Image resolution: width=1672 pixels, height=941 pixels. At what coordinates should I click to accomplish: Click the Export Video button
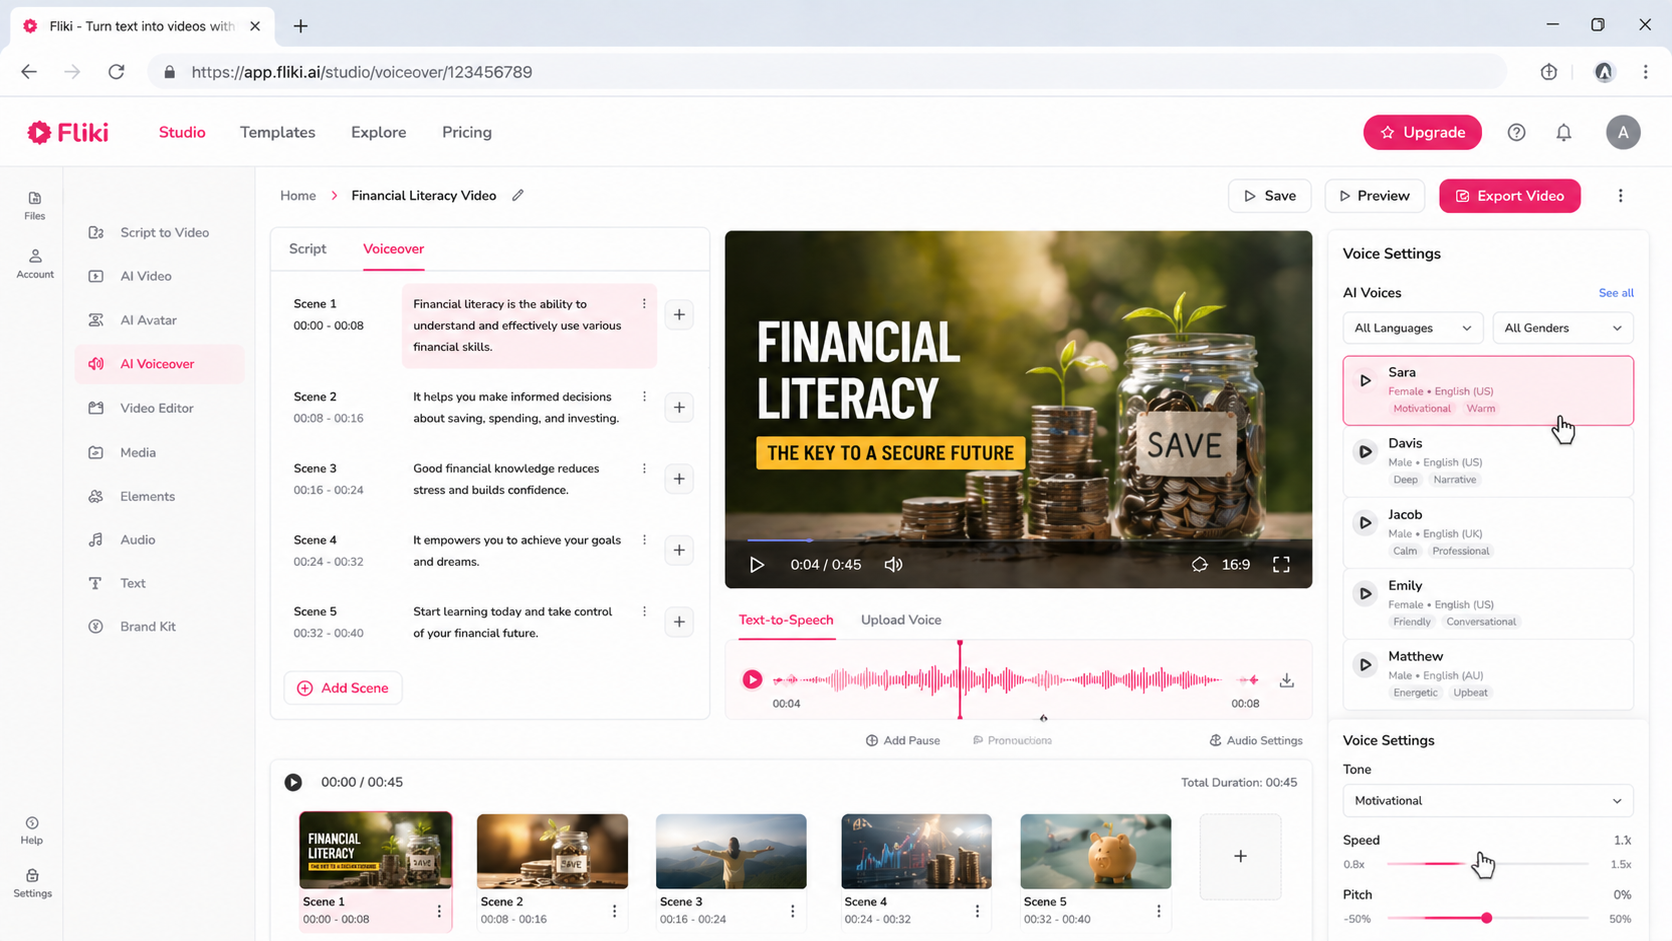1510,196
